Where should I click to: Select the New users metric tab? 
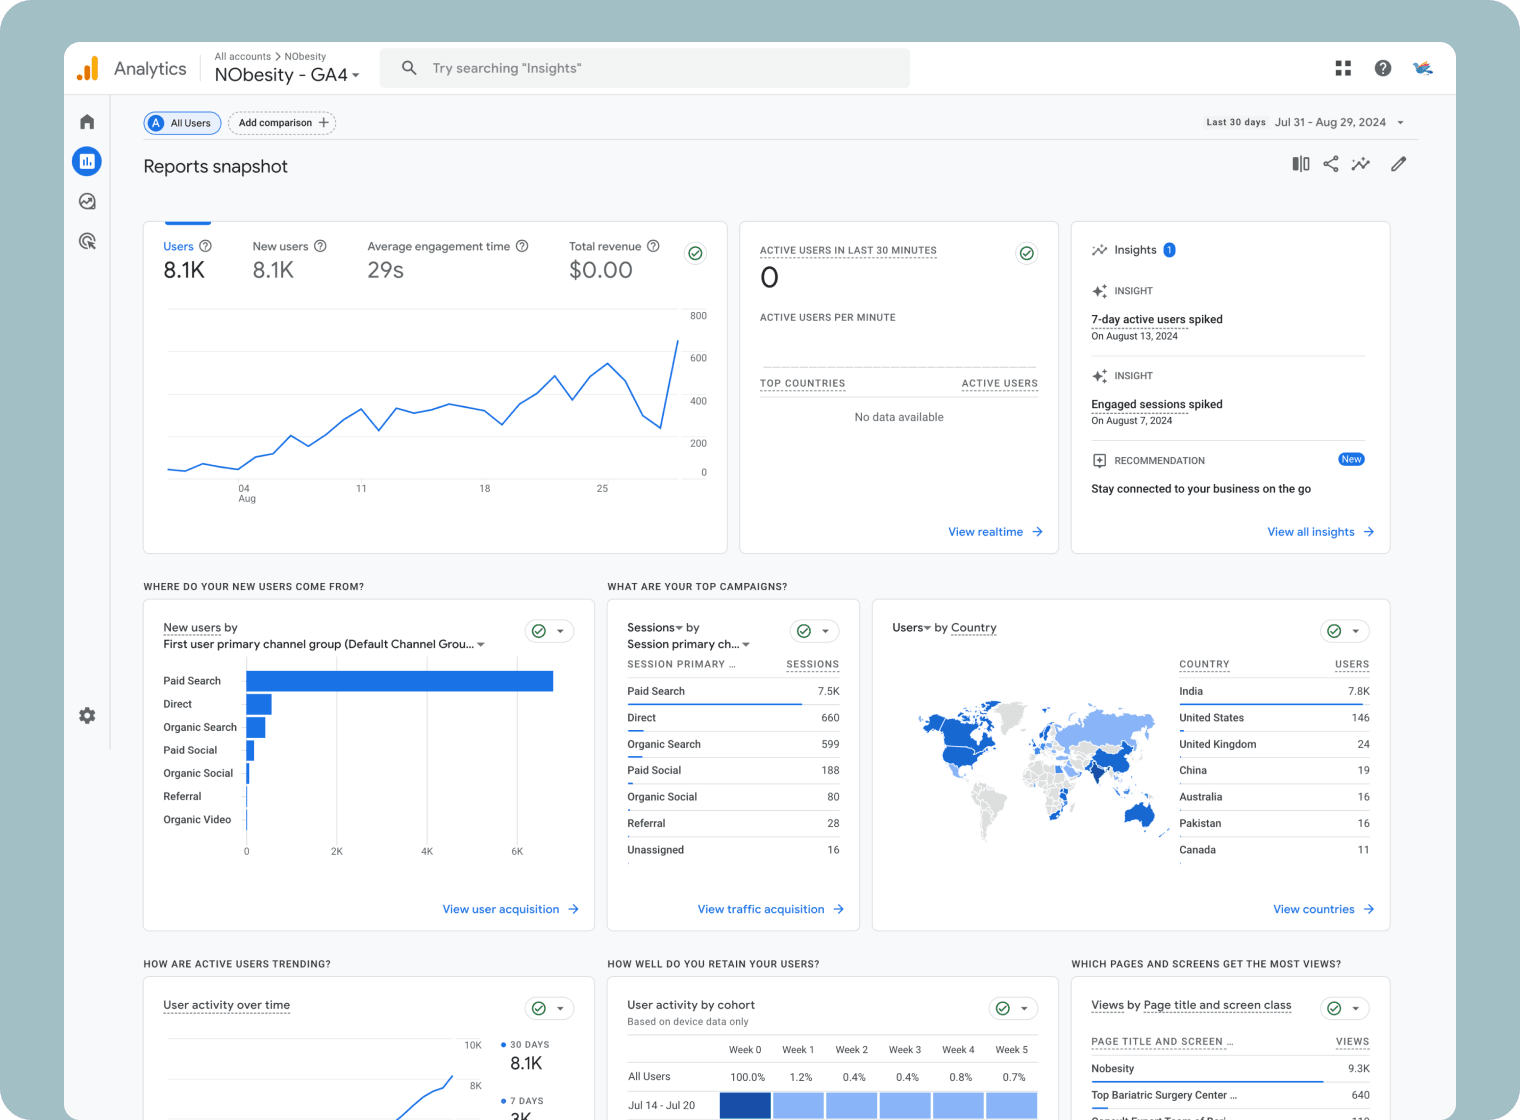pos(289,259)
